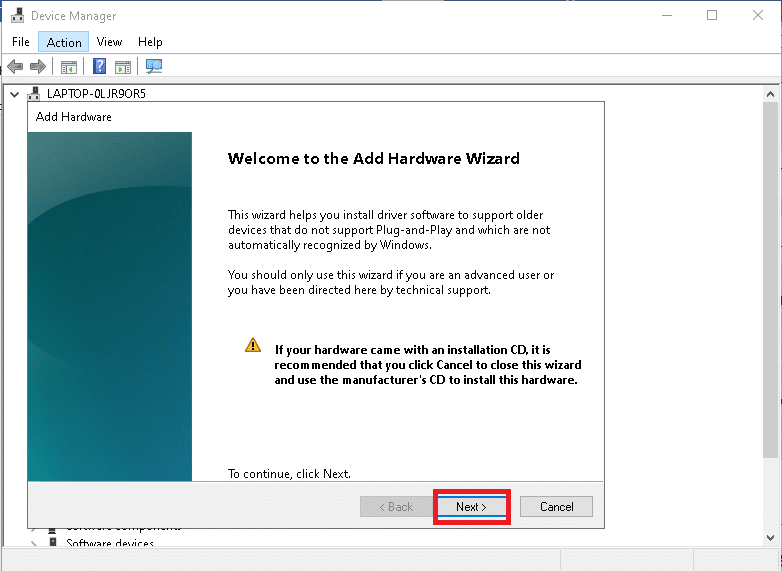782x571 pixels.
Task: Click Next to continue the wizard
Action: (471, 507)
